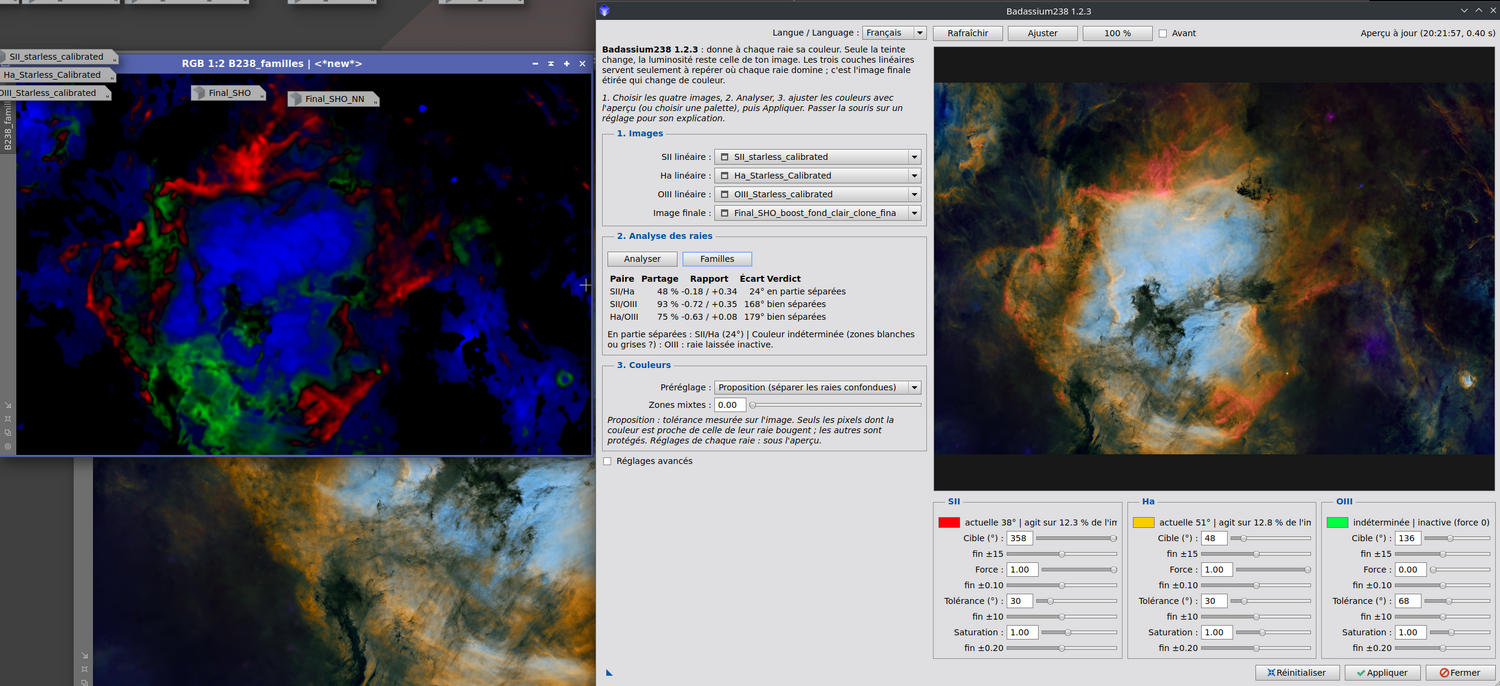Open the Langue / Language dropdown
The image size is (1500, 686).
894,33
